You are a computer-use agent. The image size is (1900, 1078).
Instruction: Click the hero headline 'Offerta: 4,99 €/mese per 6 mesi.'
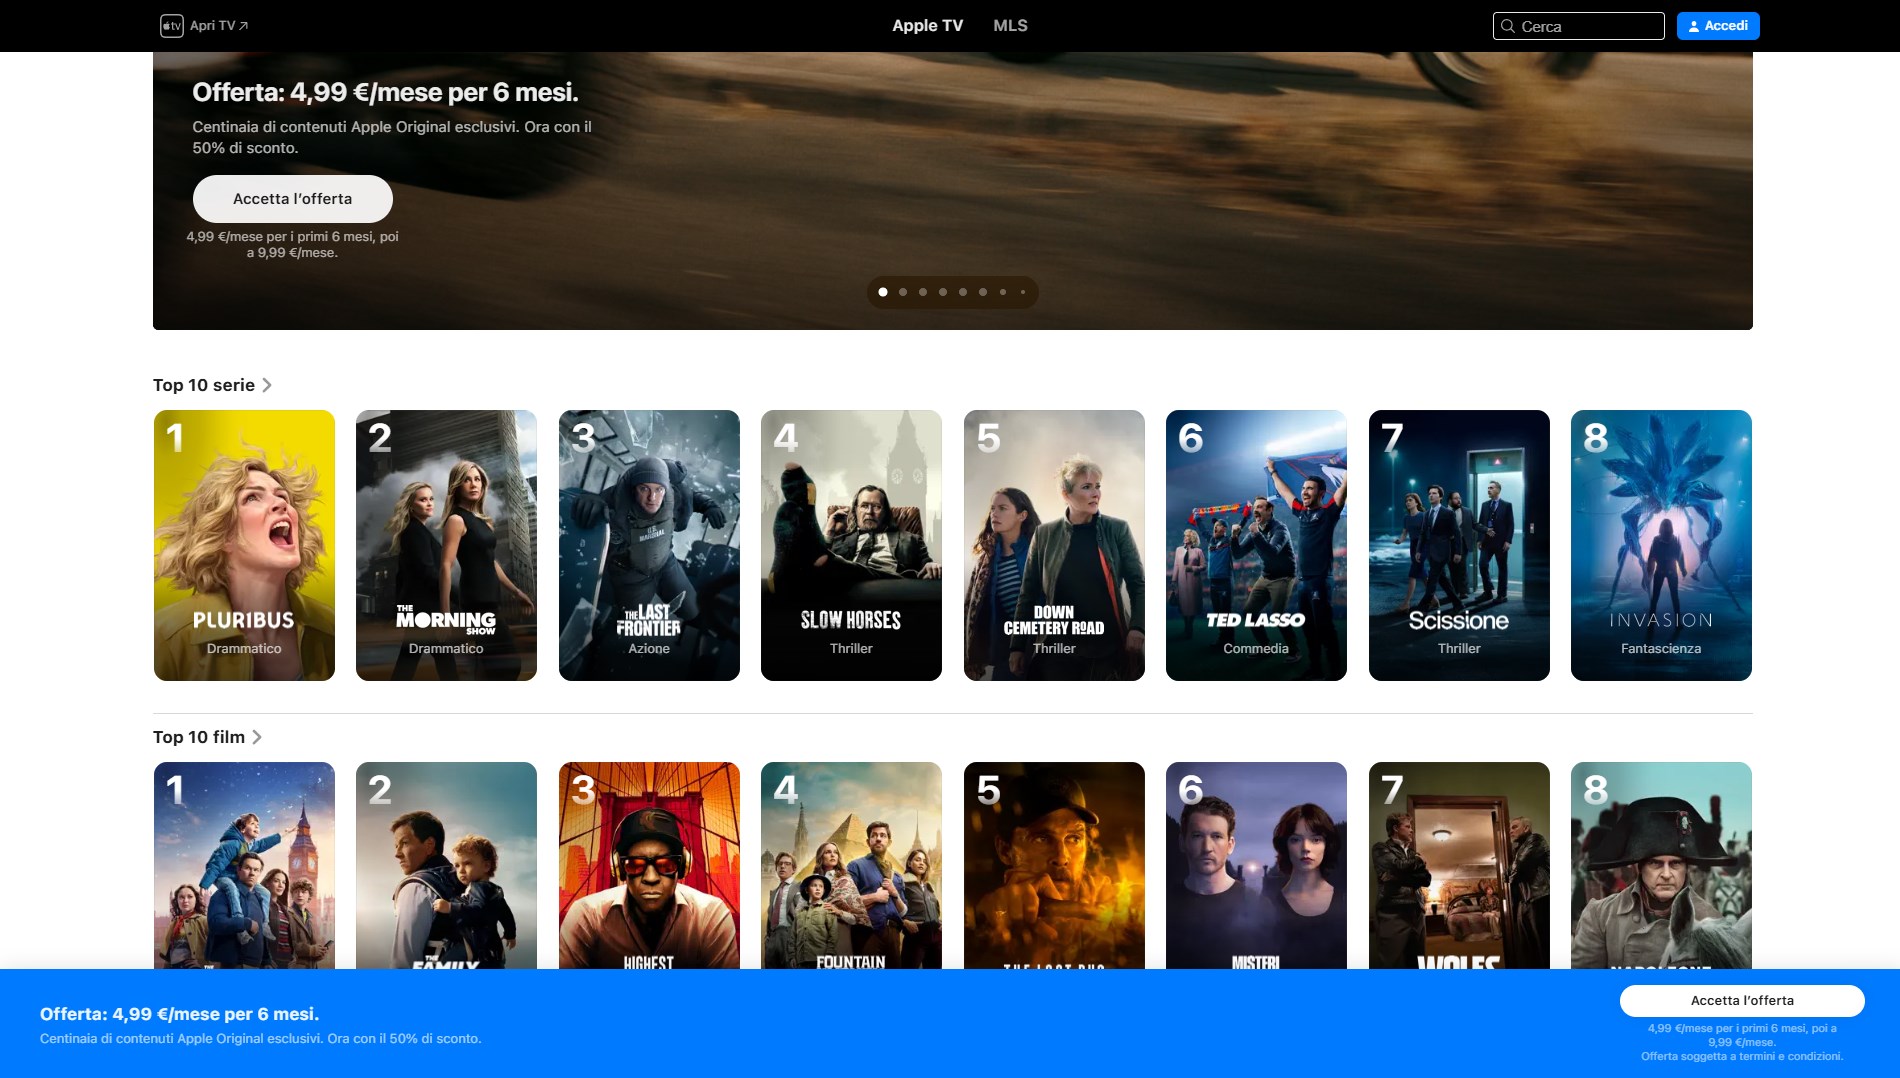point(385,92)
